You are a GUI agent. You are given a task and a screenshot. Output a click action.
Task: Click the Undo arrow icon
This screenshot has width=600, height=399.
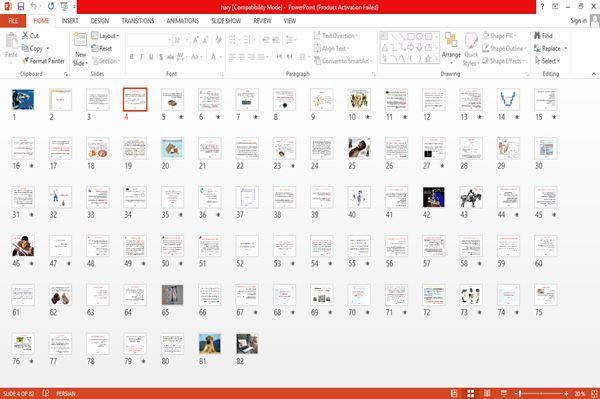(x=34, y=6)
